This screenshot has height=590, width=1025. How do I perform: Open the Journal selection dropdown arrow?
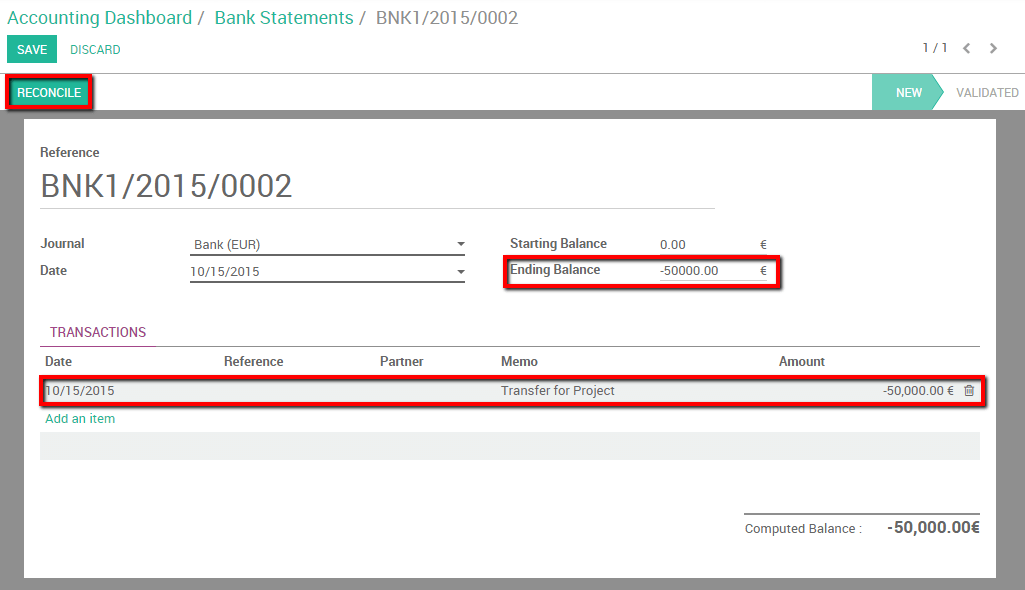pos(460,243)
